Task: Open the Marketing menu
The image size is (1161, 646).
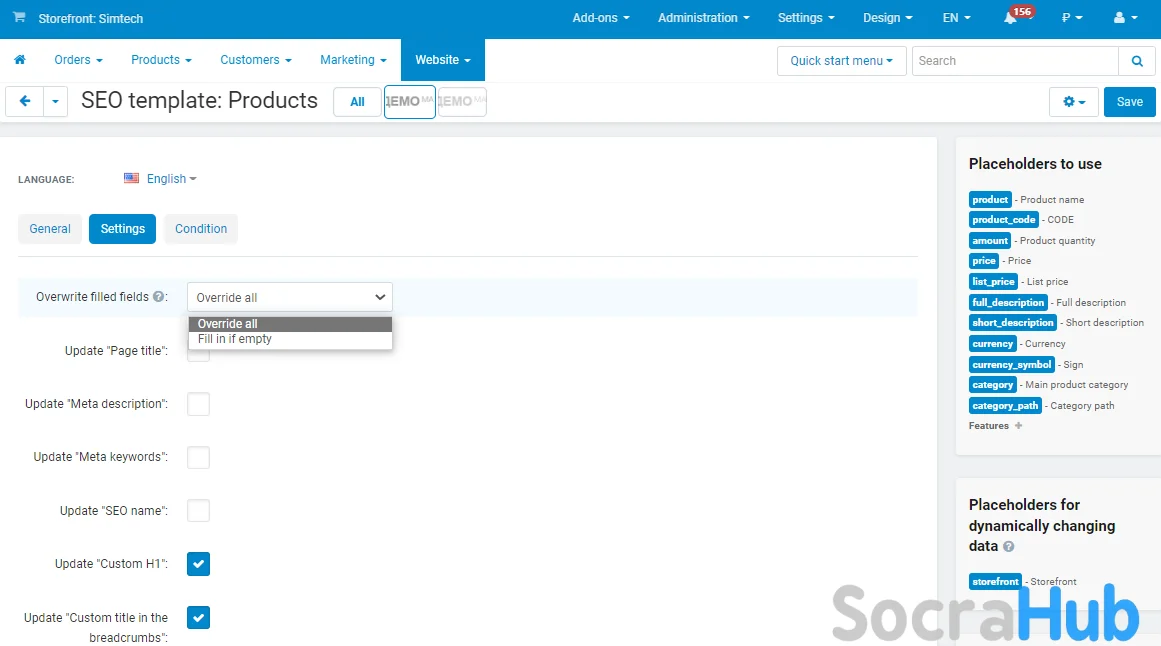Action: coord(353,60)
